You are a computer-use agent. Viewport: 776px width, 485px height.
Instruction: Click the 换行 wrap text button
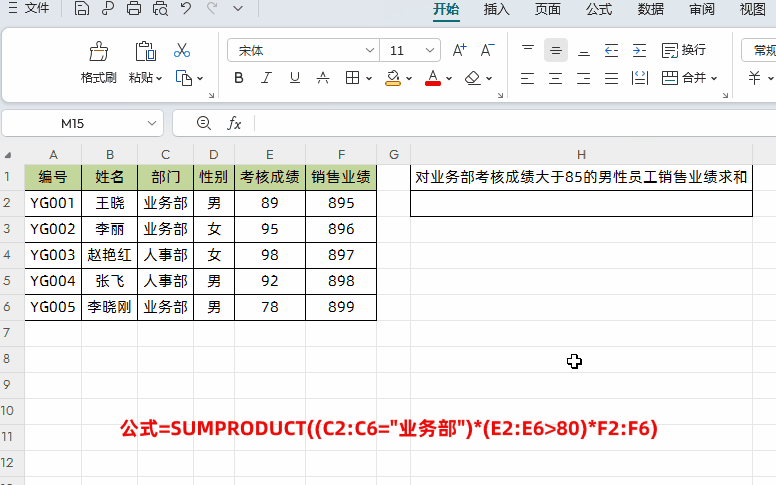683,50
